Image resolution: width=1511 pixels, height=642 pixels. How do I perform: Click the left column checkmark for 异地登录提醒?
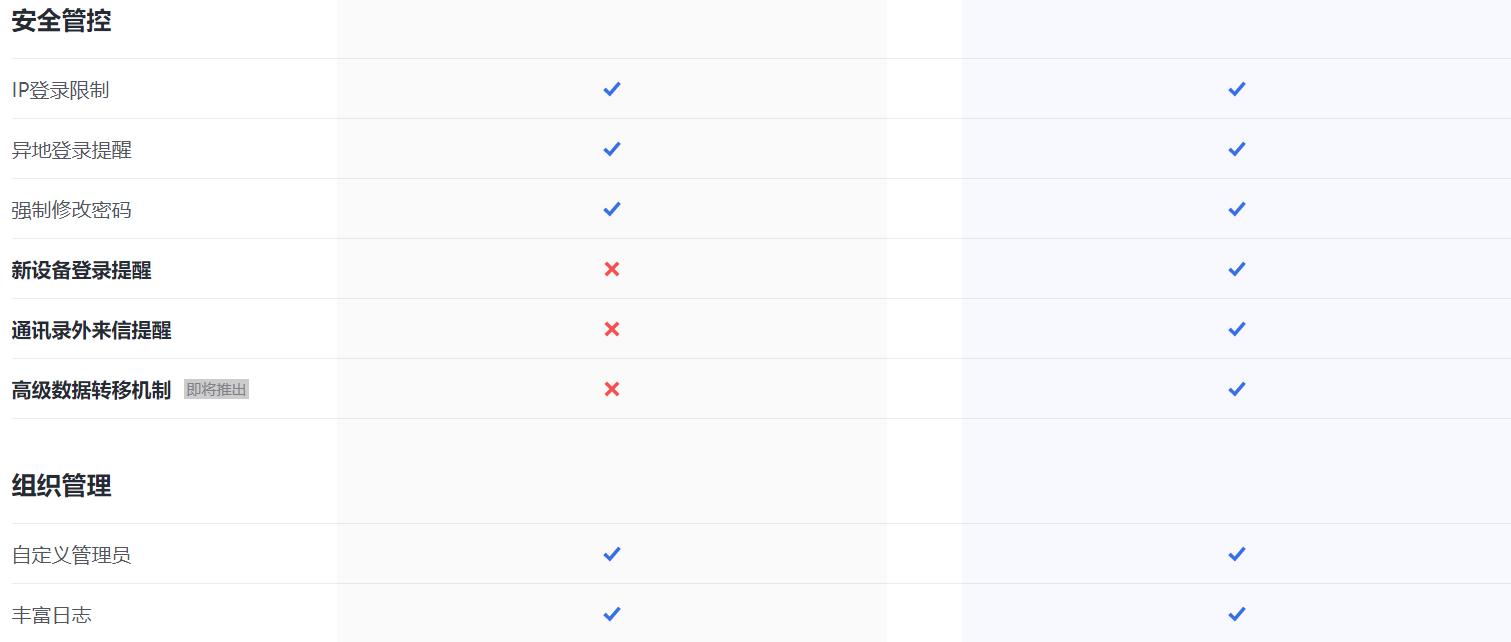pos(612,149)
